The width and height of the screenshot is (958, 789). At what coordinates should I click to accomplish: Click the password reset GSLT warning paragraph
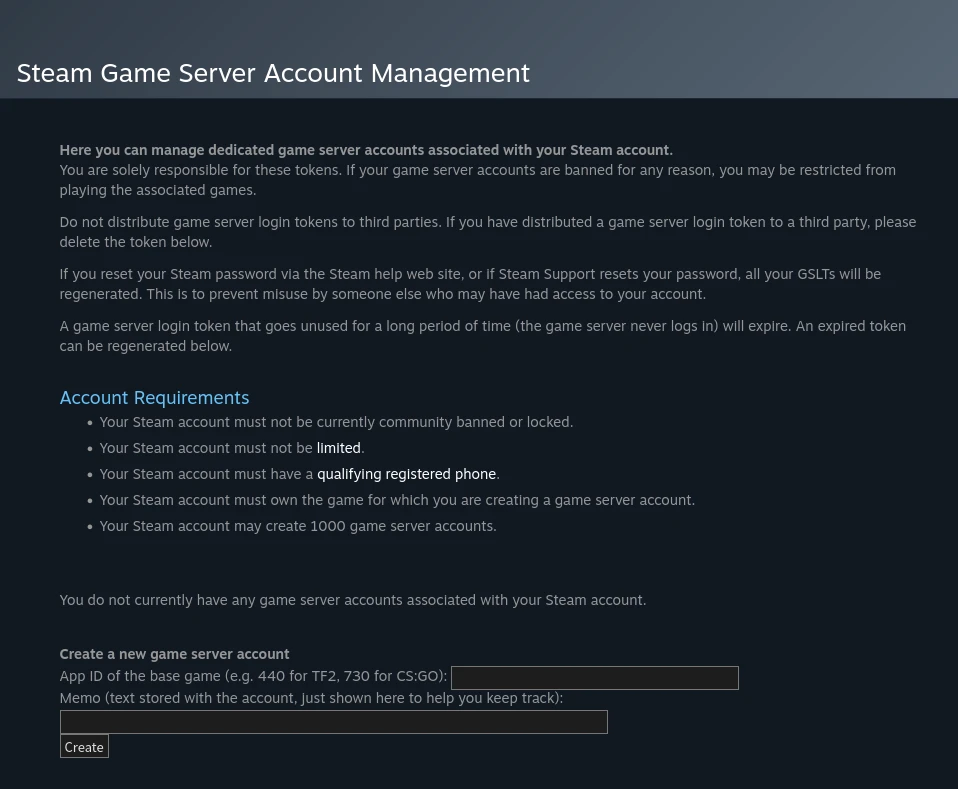pos(470,284)
